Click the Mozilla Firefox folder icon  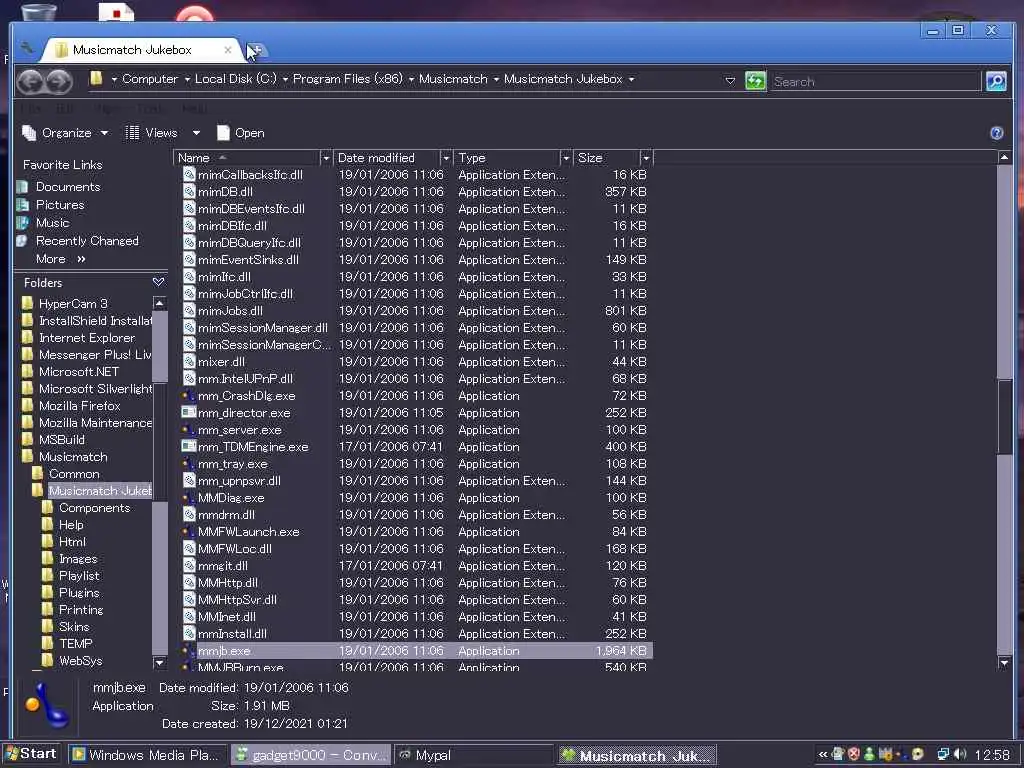tap(27, 406)
